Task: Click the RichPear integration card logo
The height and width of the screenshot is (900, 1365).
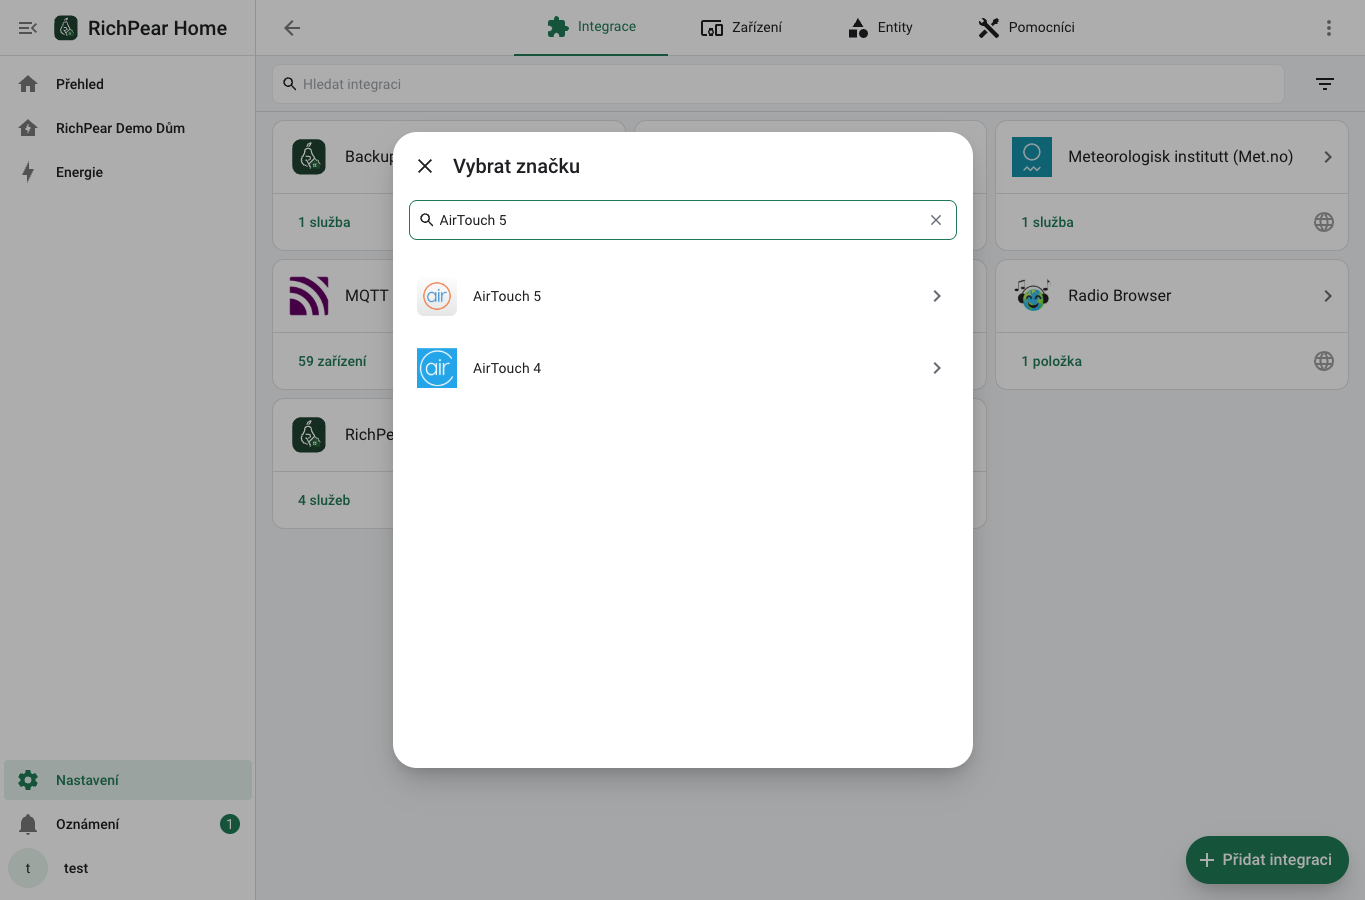Action: coord(309,435)
